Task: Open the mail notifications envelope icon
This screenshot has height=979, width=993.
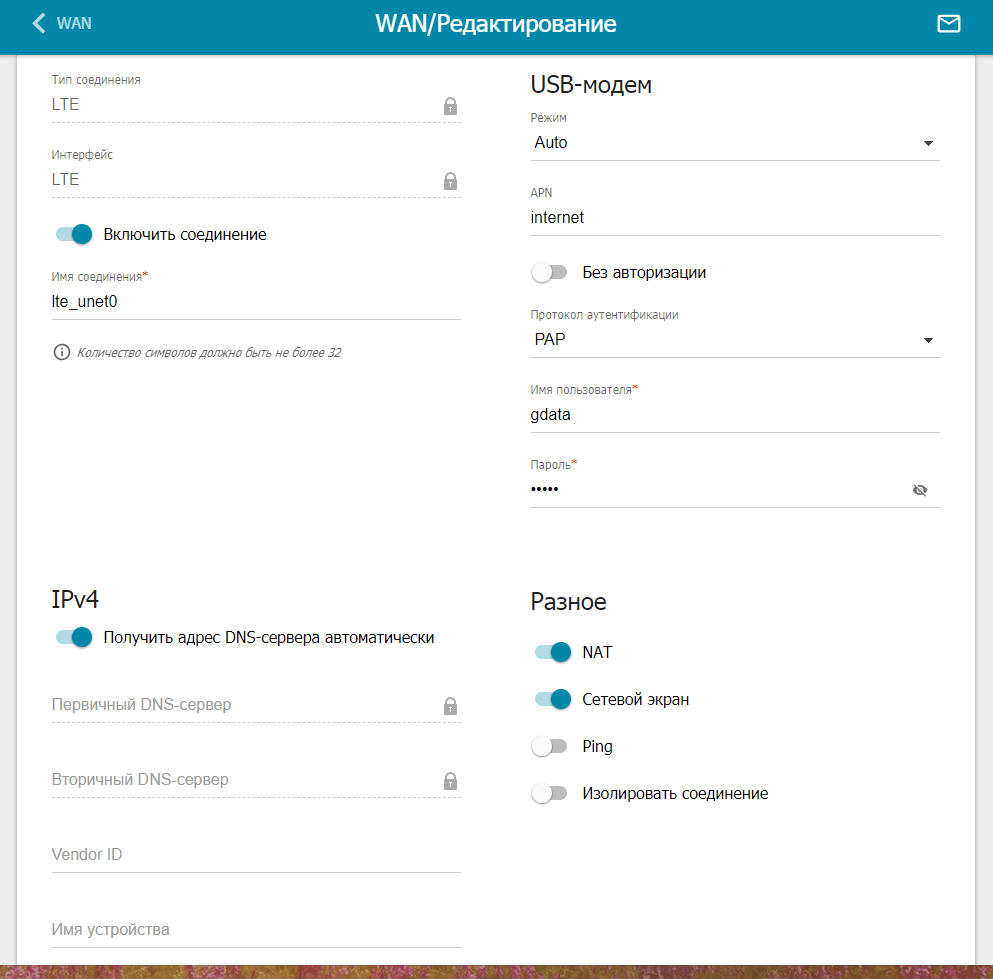Action: pyautogui.click(x=948, y=24)
